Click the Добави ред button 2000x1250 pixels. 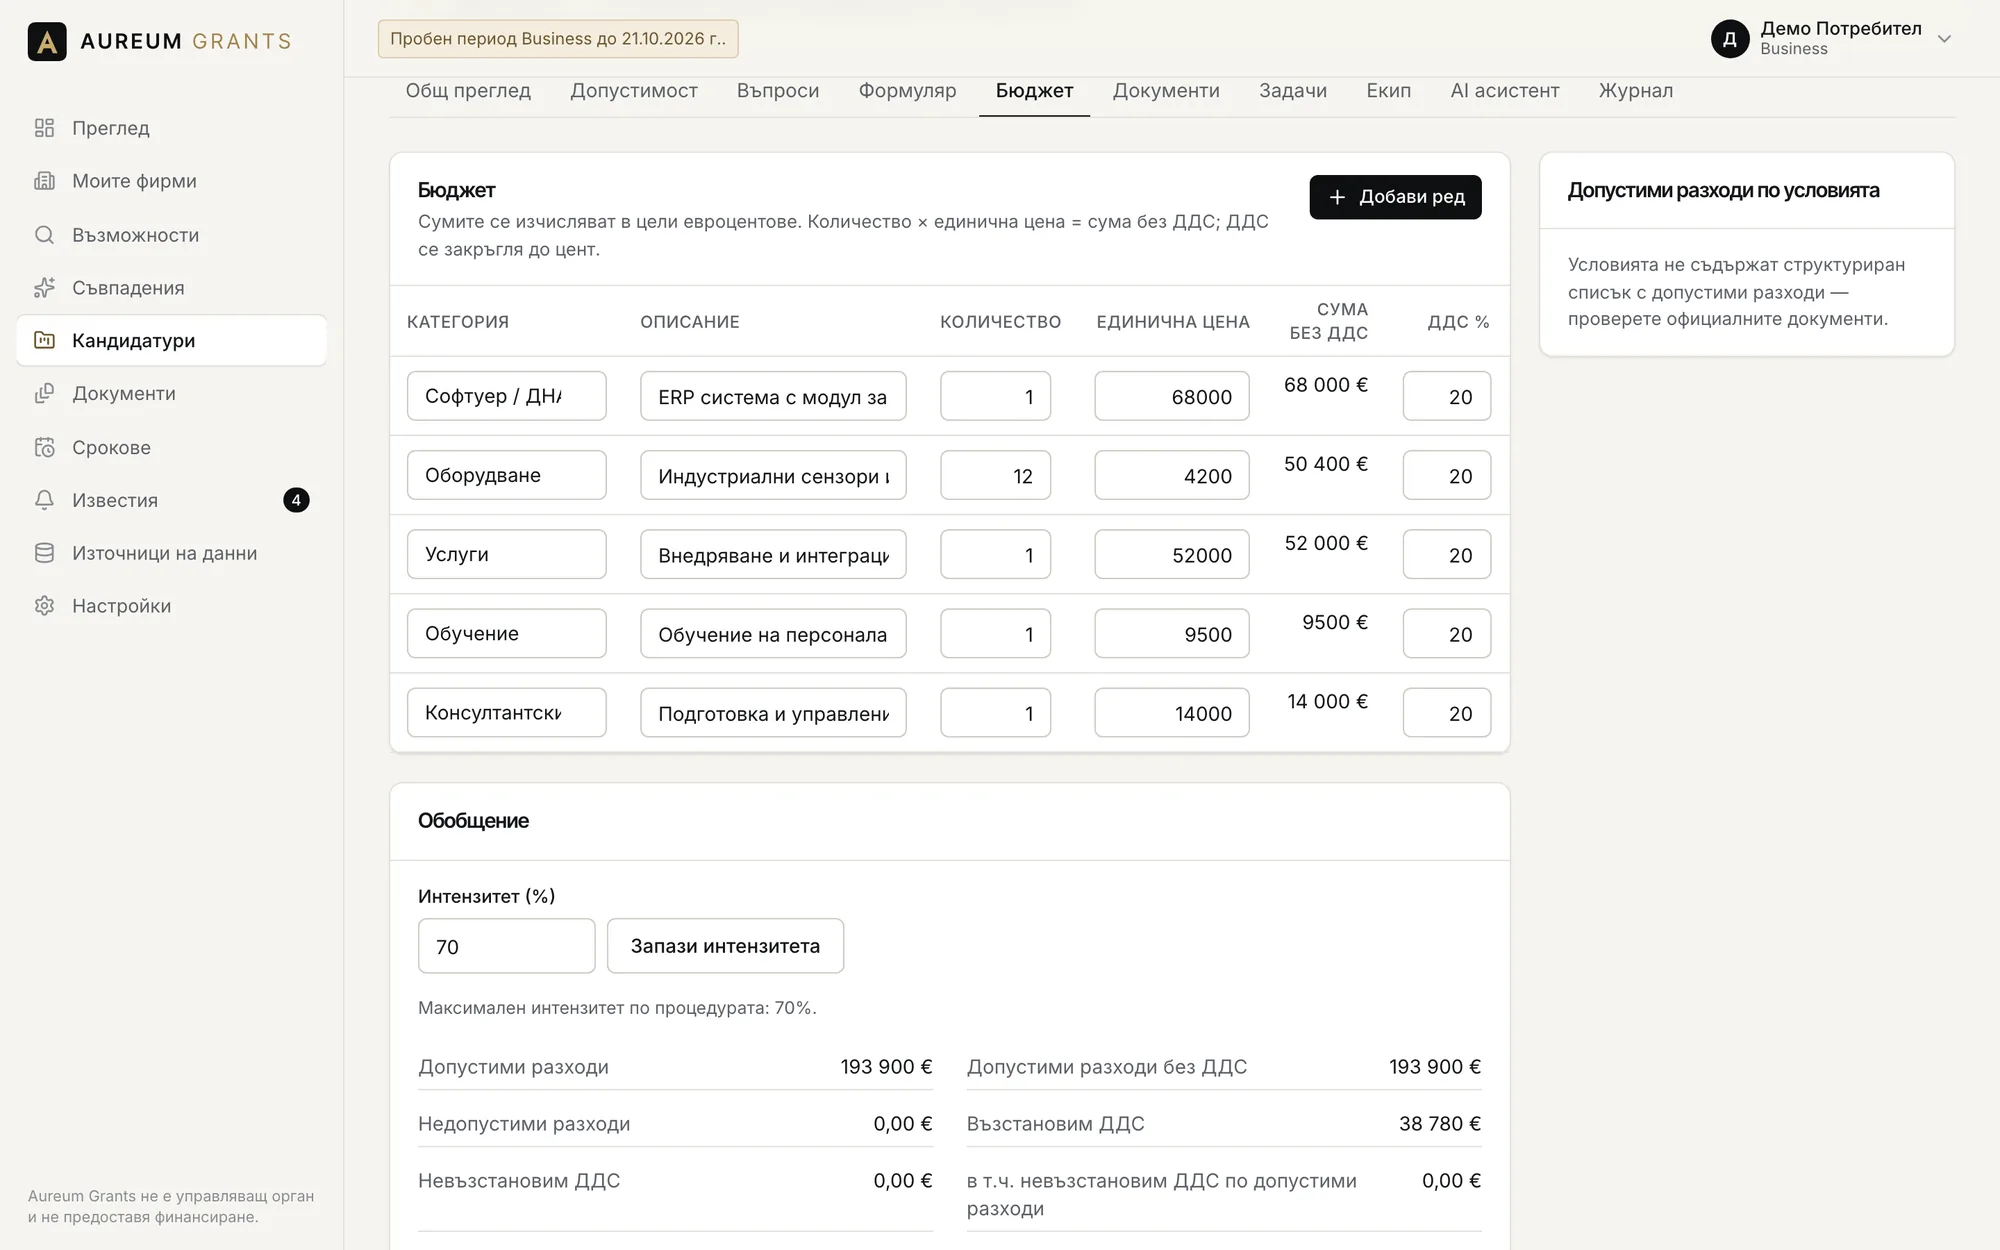point(1395,197)
